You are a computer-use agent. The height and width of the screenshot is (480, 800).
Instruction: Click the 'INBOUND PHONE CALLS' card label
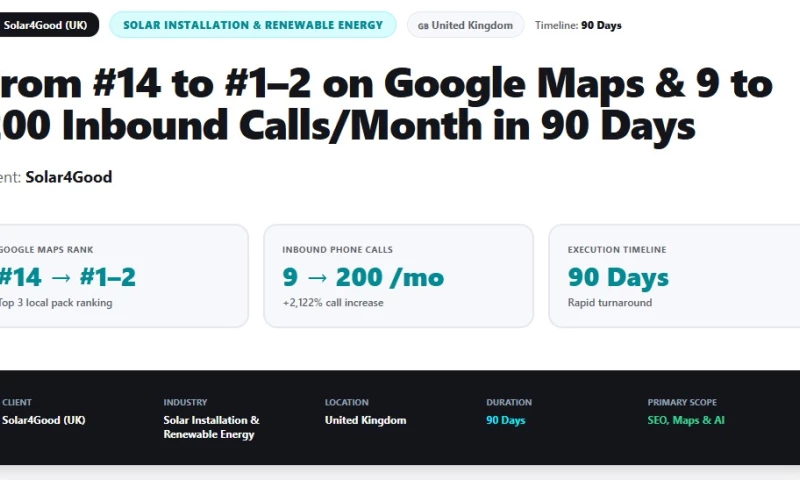pyautogui.click(x=337, y=249)
